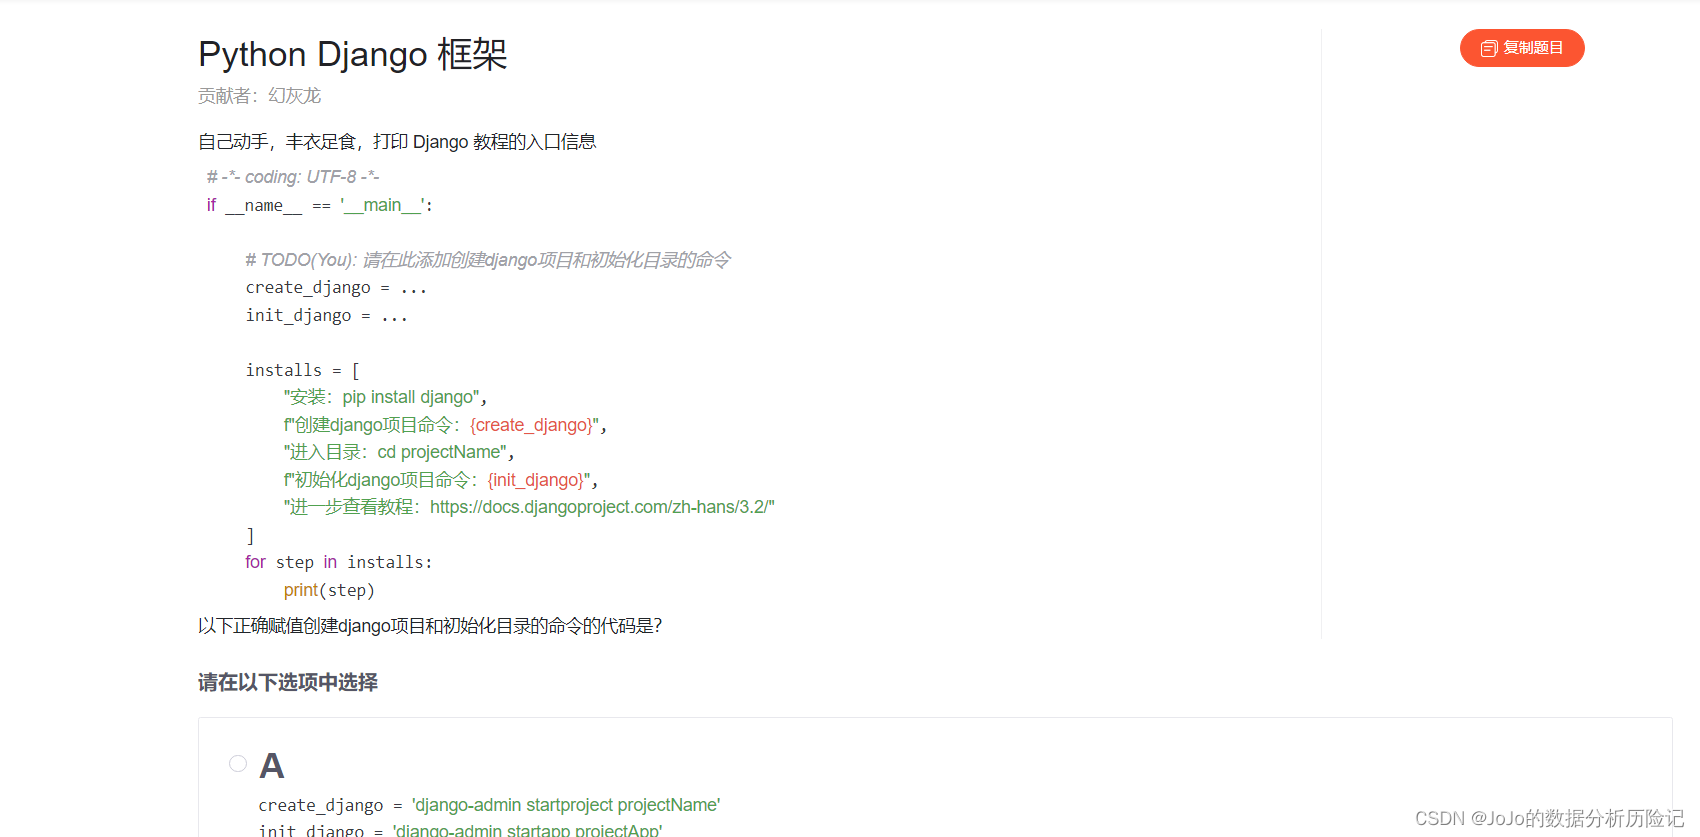This screenshot has height=837, width=1700.
Task: Click option A's 'django-admin startproject projectName' line
Action: tap(489, 805)
